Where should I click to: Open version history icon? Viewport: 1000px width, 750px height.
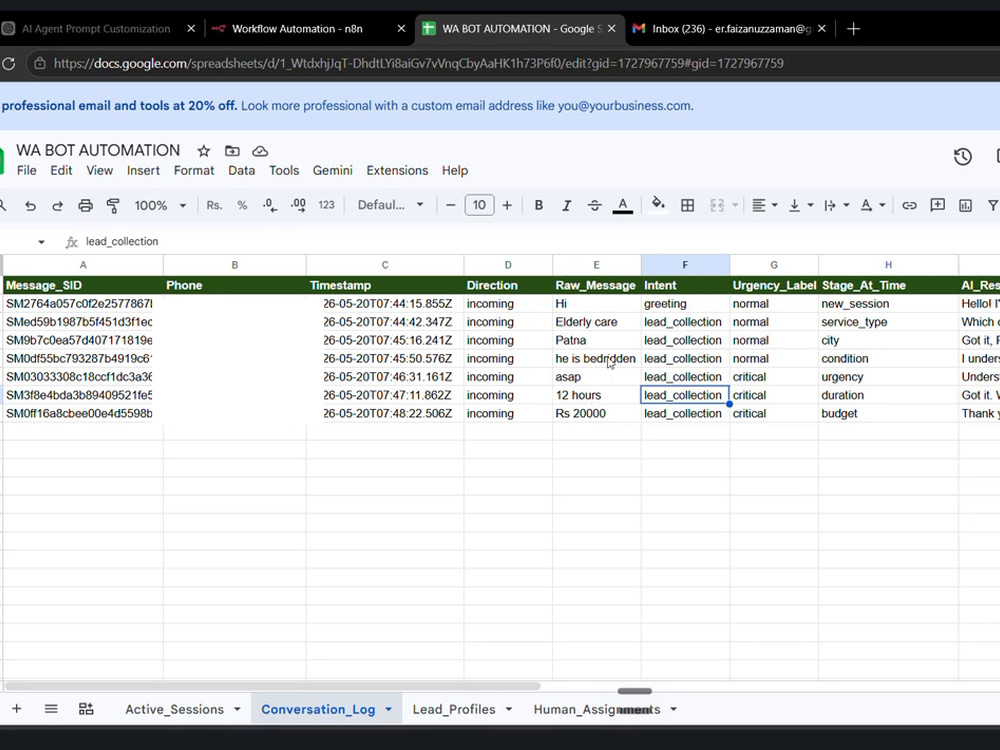[962, 157]
